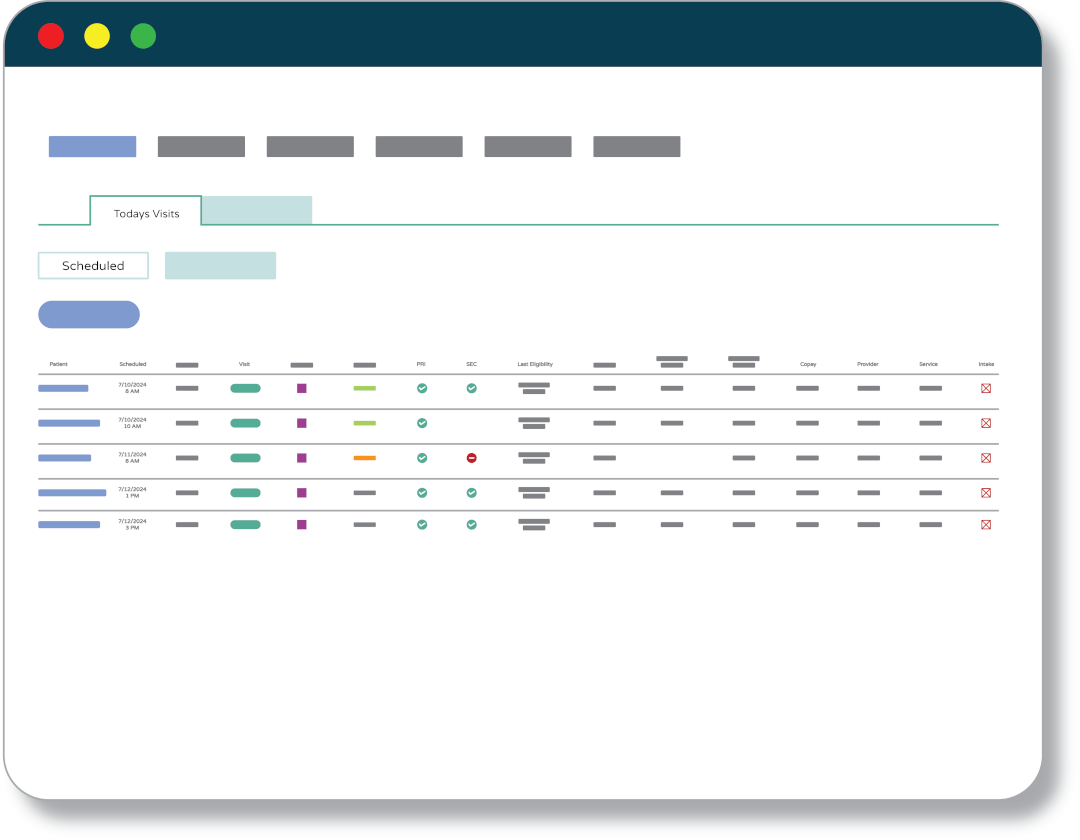Open the patient link for 7/10/2024 8 AM
The height and width of the screenshot is (840, 1080).
click(x=63, y=388)
